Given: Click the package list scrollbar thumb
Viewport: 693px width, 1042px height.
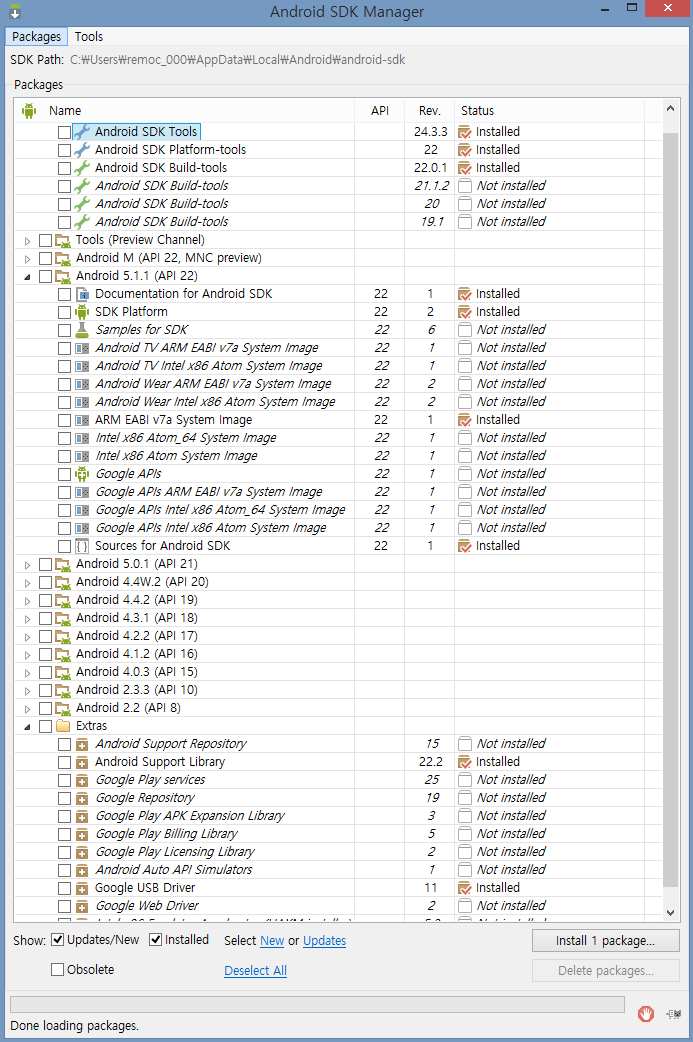Looking at the screenshot, I should pos(670,509).
